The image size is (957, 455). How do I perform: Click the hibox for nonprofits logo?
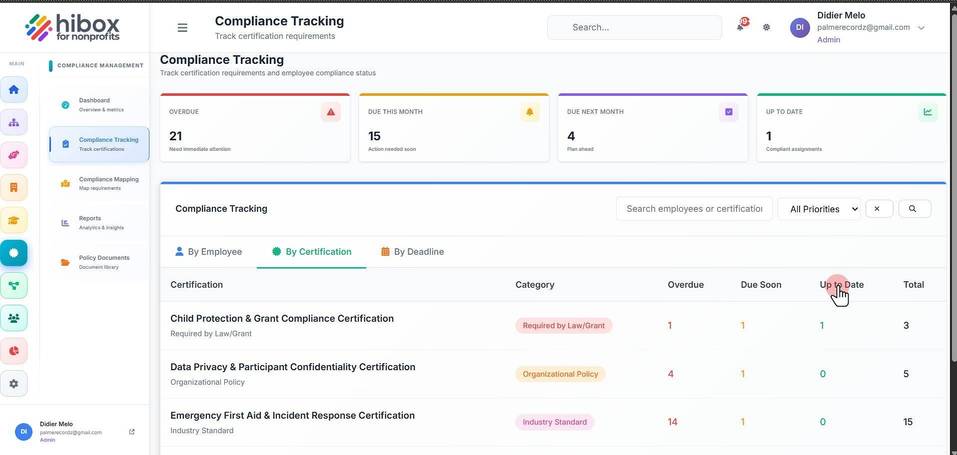tap(73, 27)
